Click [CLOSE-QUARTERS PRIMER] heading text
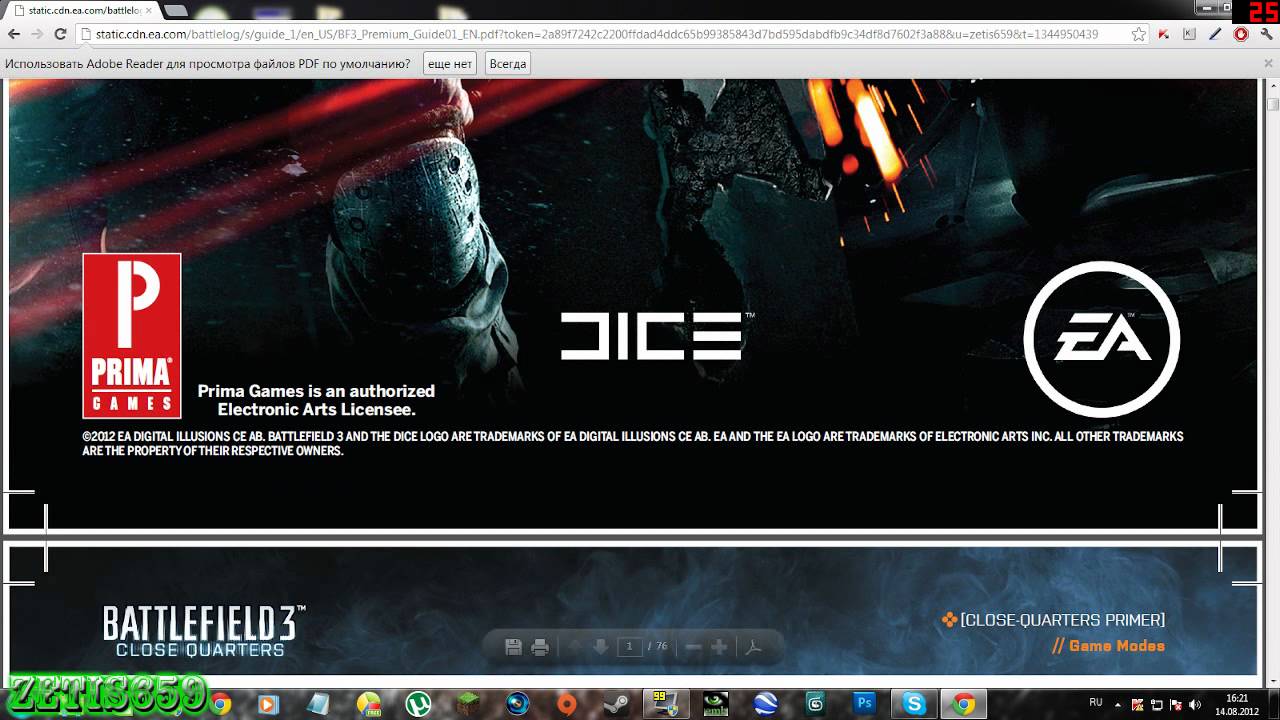The image size is (1280, 720). click(x=1062, y=620)
